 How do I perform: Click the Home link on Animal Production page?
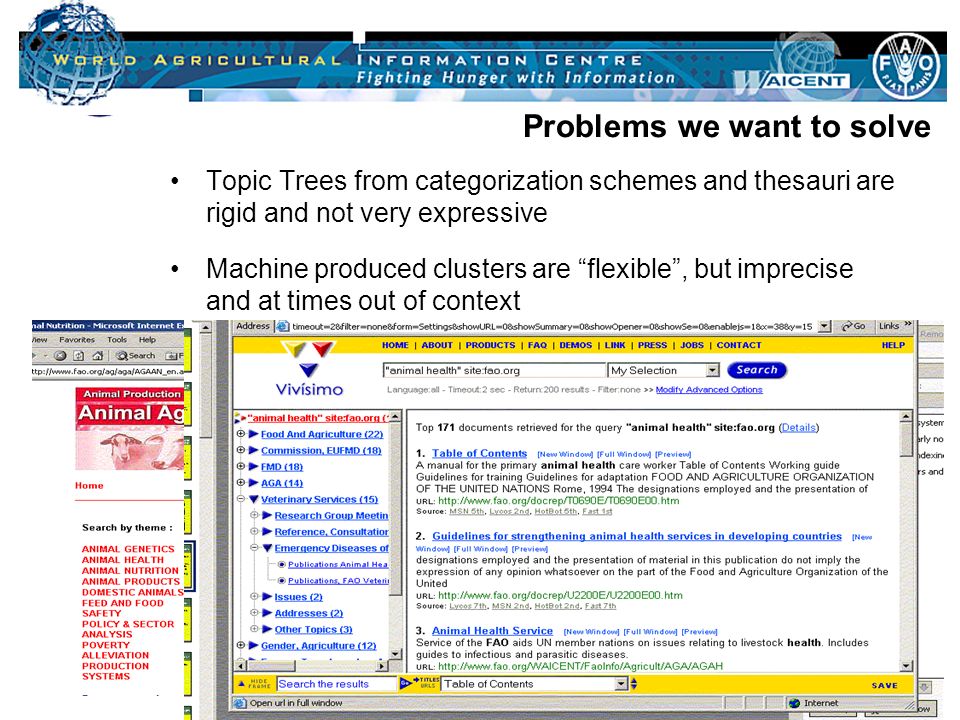(x=89, y=486)
